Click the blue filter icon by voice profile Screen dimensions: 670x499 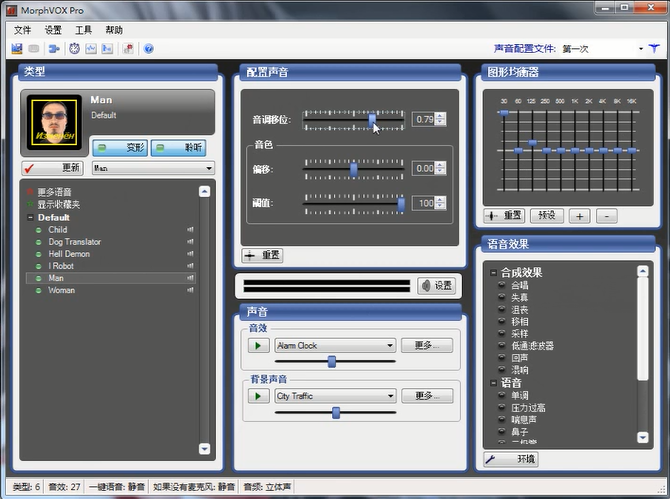coord(654,49)
